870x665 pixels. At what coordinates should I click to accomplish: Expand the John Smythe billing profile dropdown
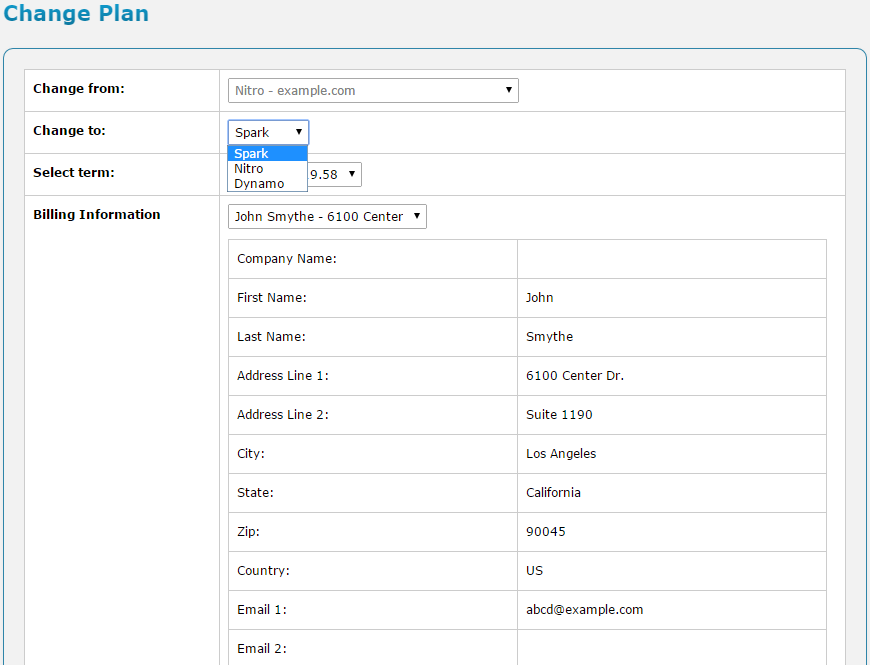(327, 217)
